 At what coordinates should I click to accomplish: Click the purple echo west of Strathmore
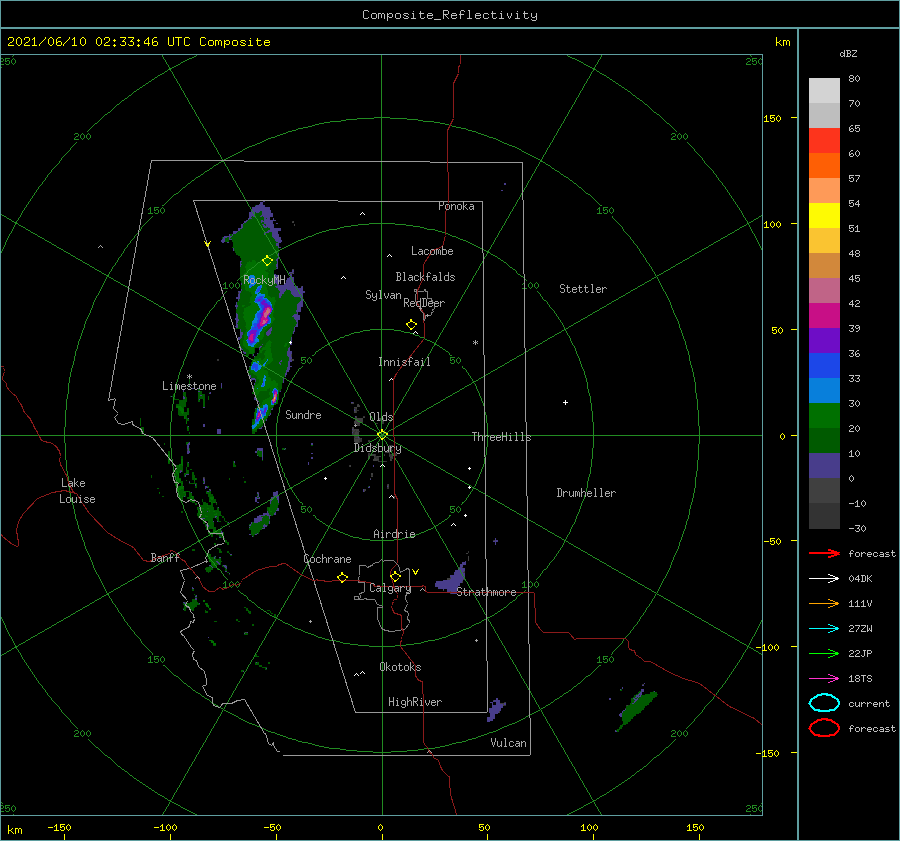point(452,580)
